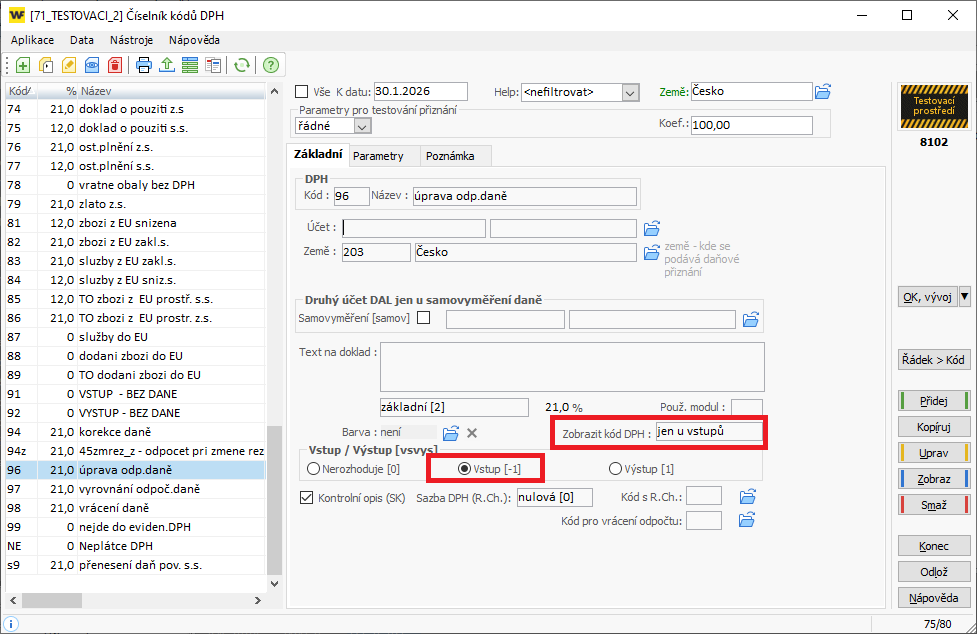977x634 pixels.
Task: Select row 94 korekce daně
Action: (x=136, y=432)
